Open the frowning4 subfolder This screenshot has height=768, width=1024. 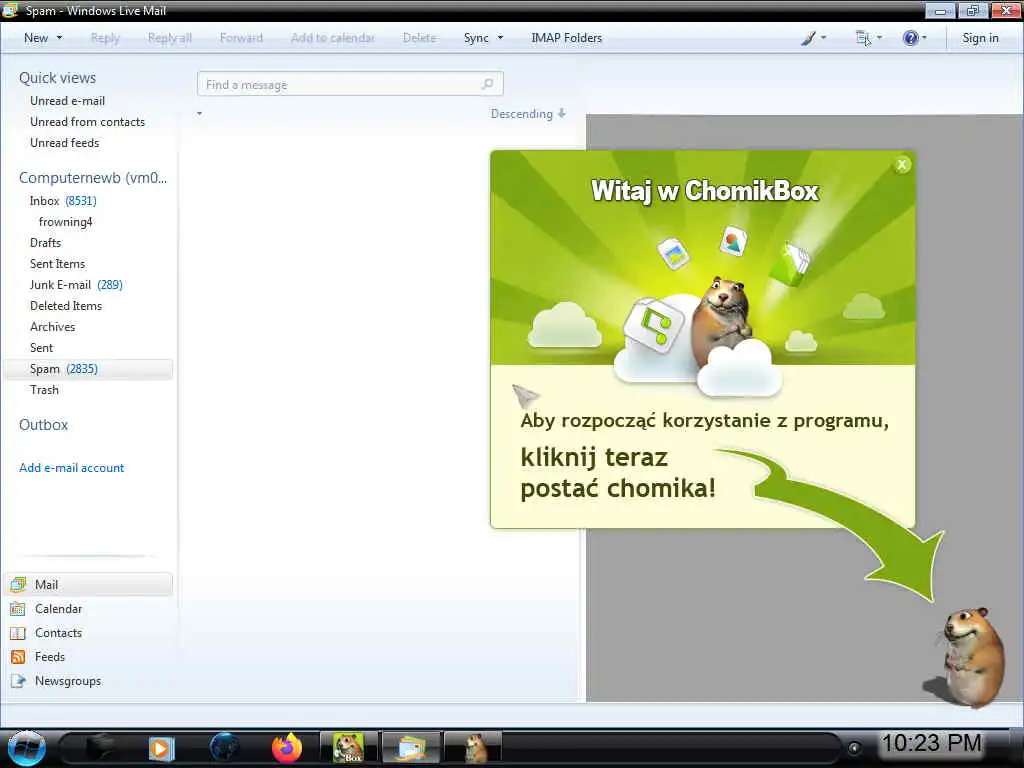pos(65,222)
